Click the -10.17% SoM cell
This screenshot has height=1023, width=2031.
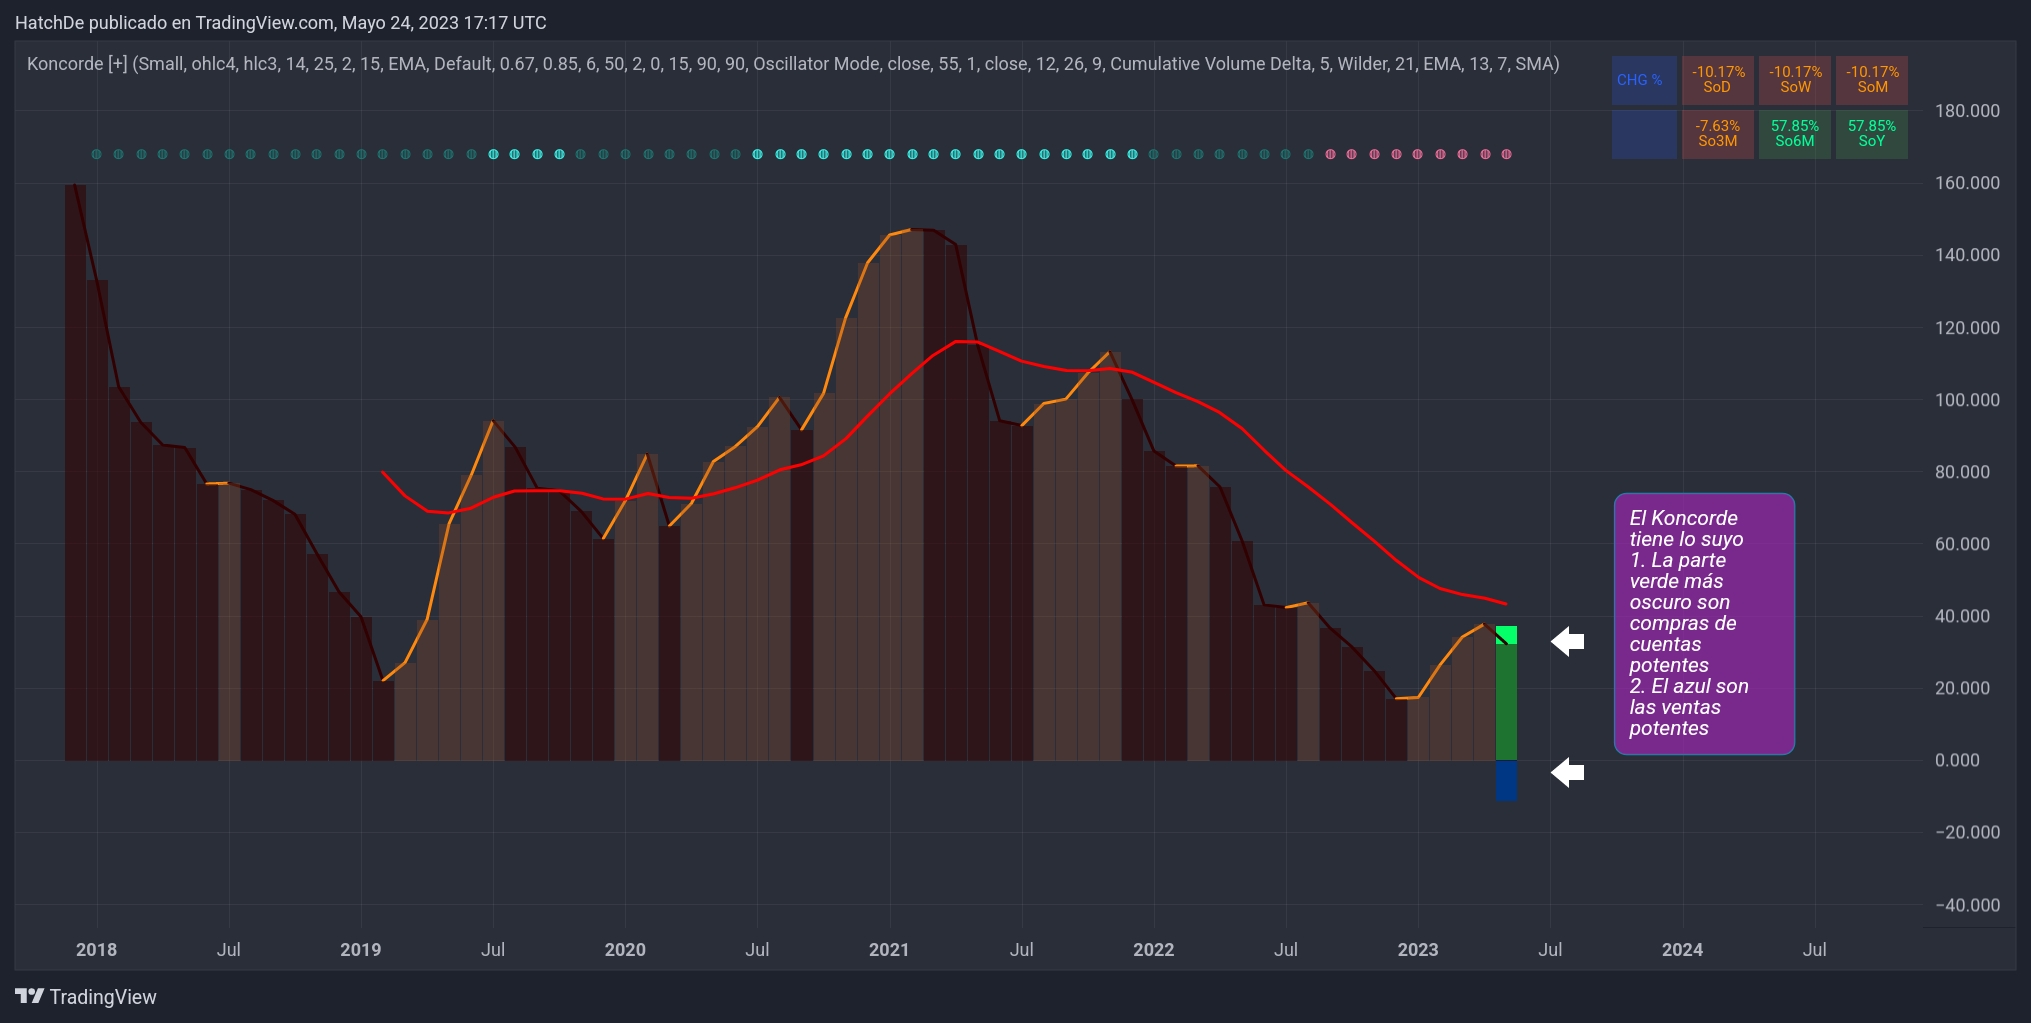pyautogui.click(x=1872, y=80)
